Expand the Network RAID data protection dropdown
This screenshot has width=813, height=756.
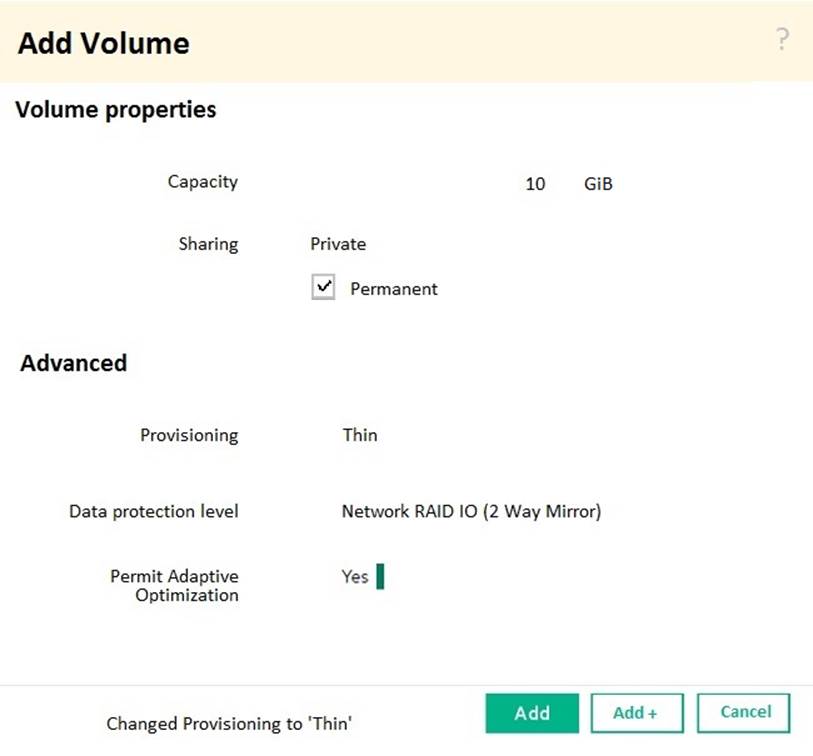471,511
